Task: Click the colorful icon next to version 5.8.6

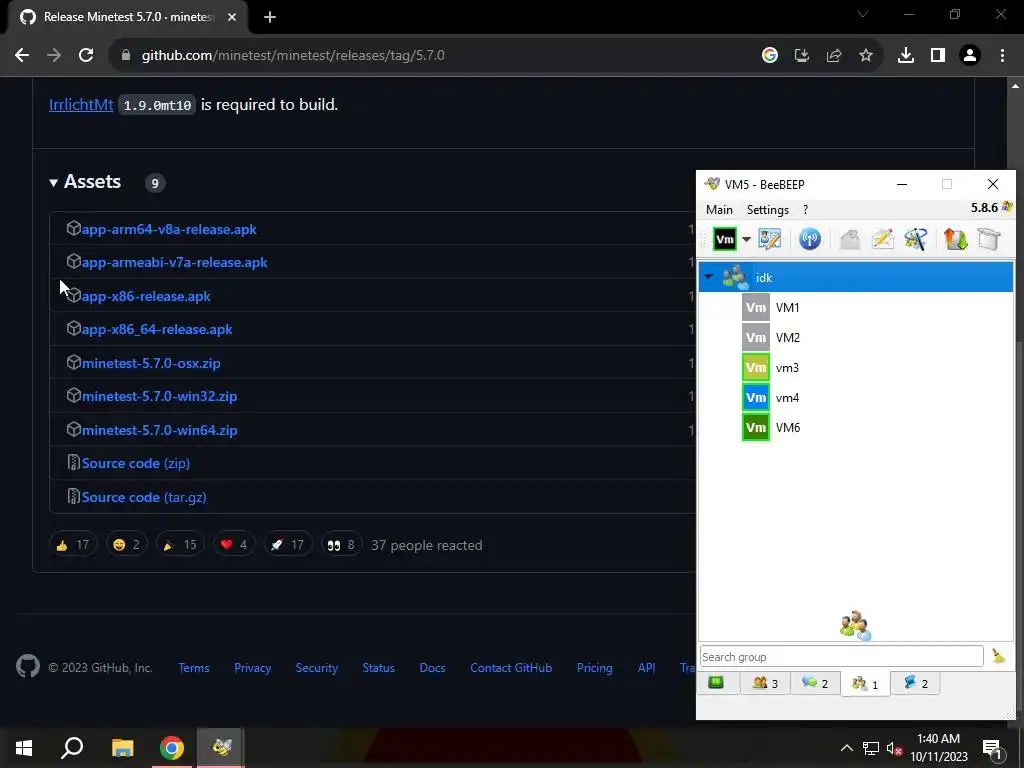Action: [x=1007, y=208]
